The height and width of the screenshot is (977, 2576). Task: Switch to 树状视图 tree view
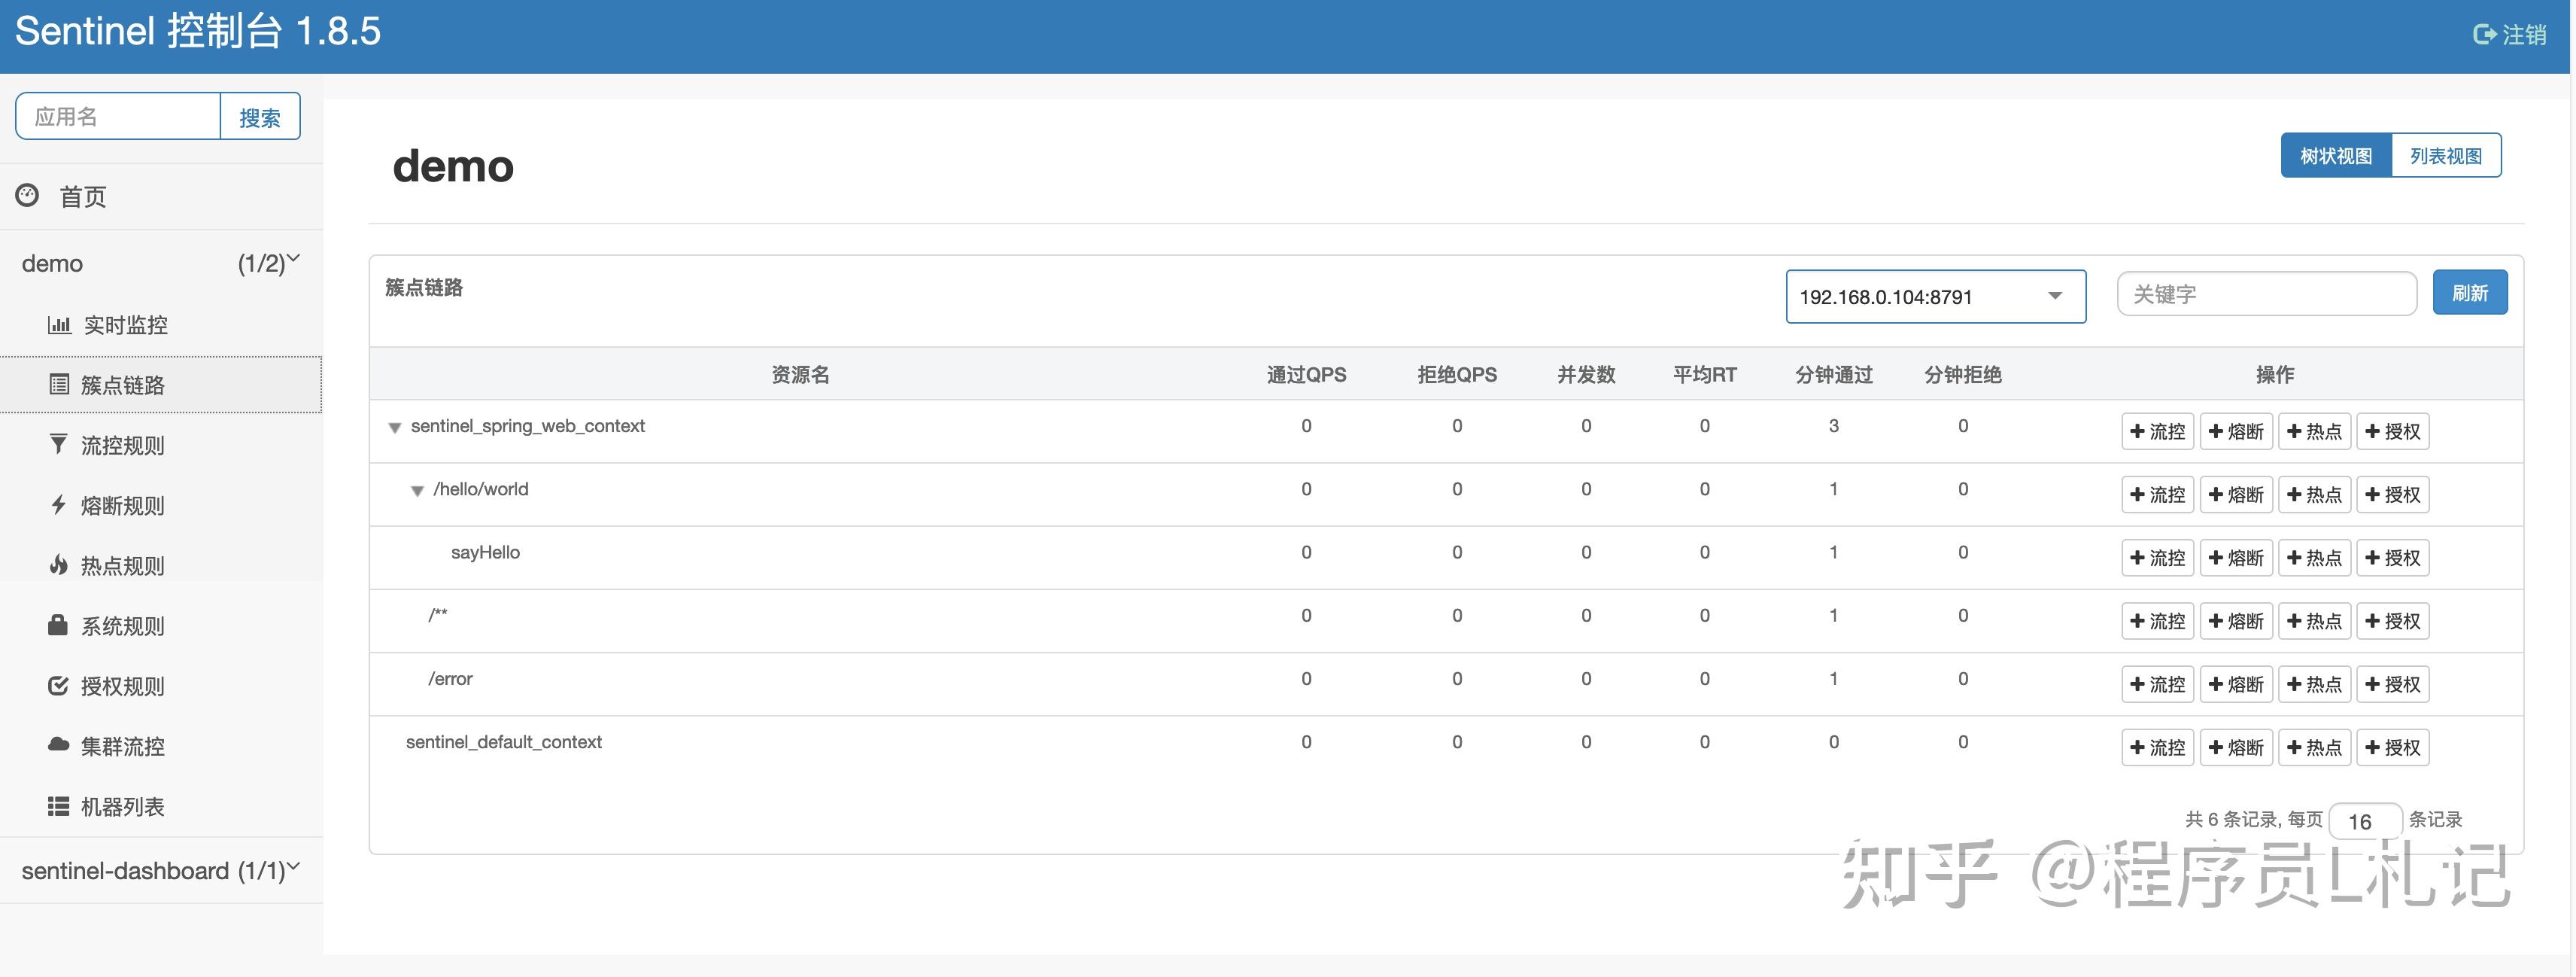point(2335,156)
